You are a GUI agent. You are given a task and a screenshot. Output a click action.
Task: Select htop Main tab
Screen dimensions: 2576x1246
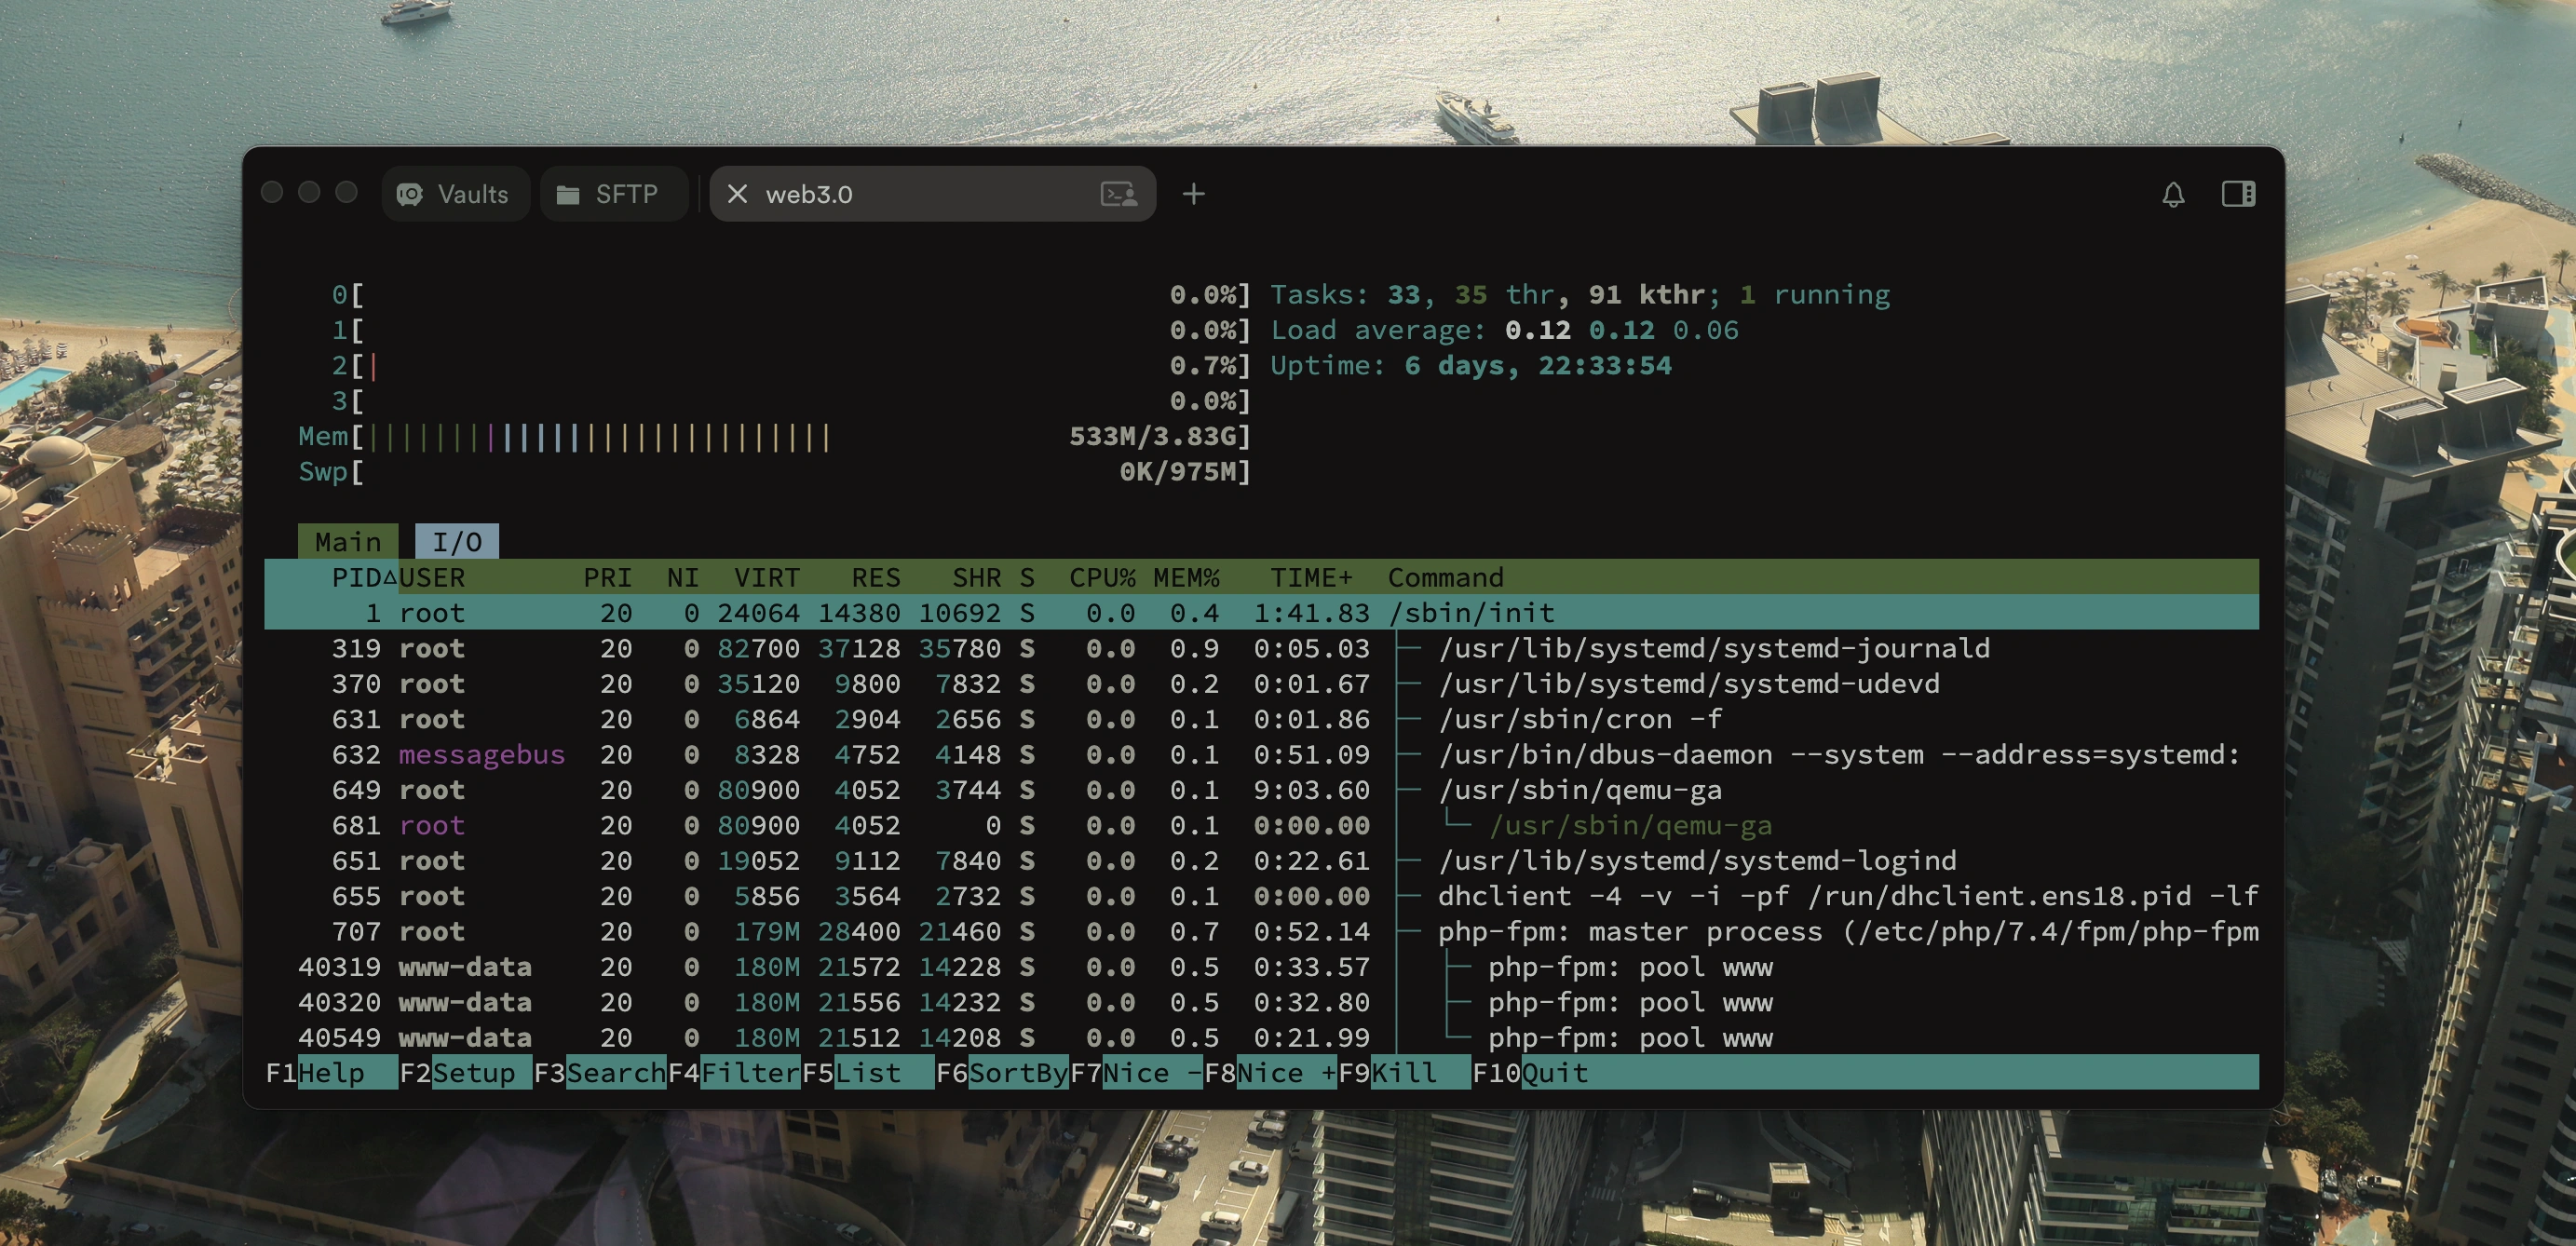[347, 542]
